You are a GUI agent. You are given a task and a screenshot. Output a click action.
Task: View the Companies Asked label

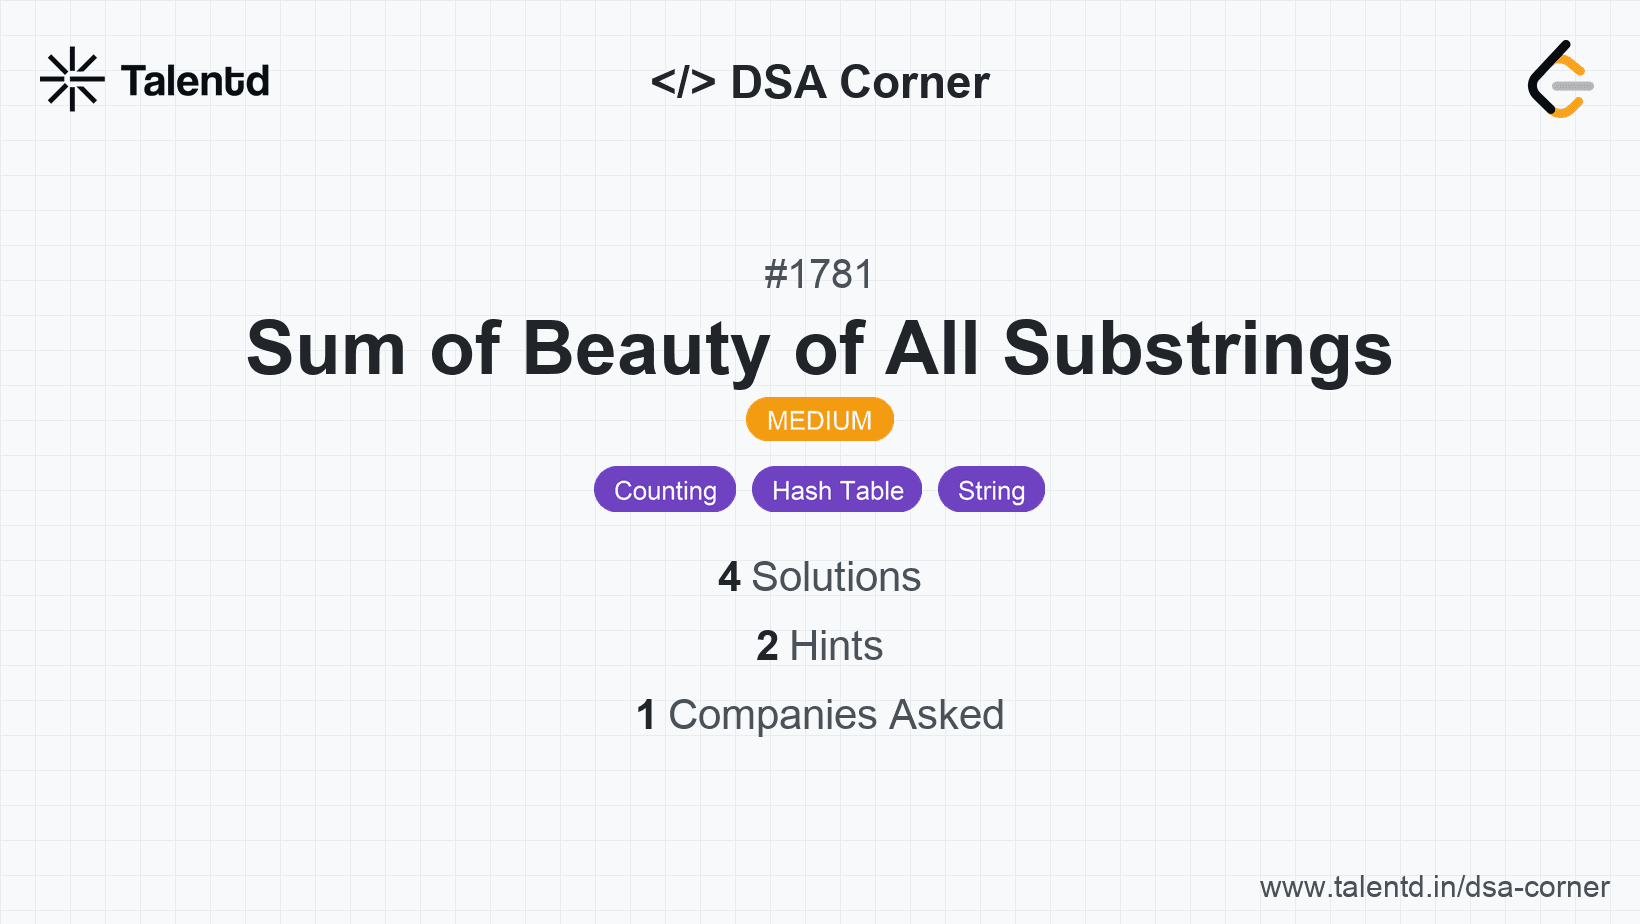[836, 715]
